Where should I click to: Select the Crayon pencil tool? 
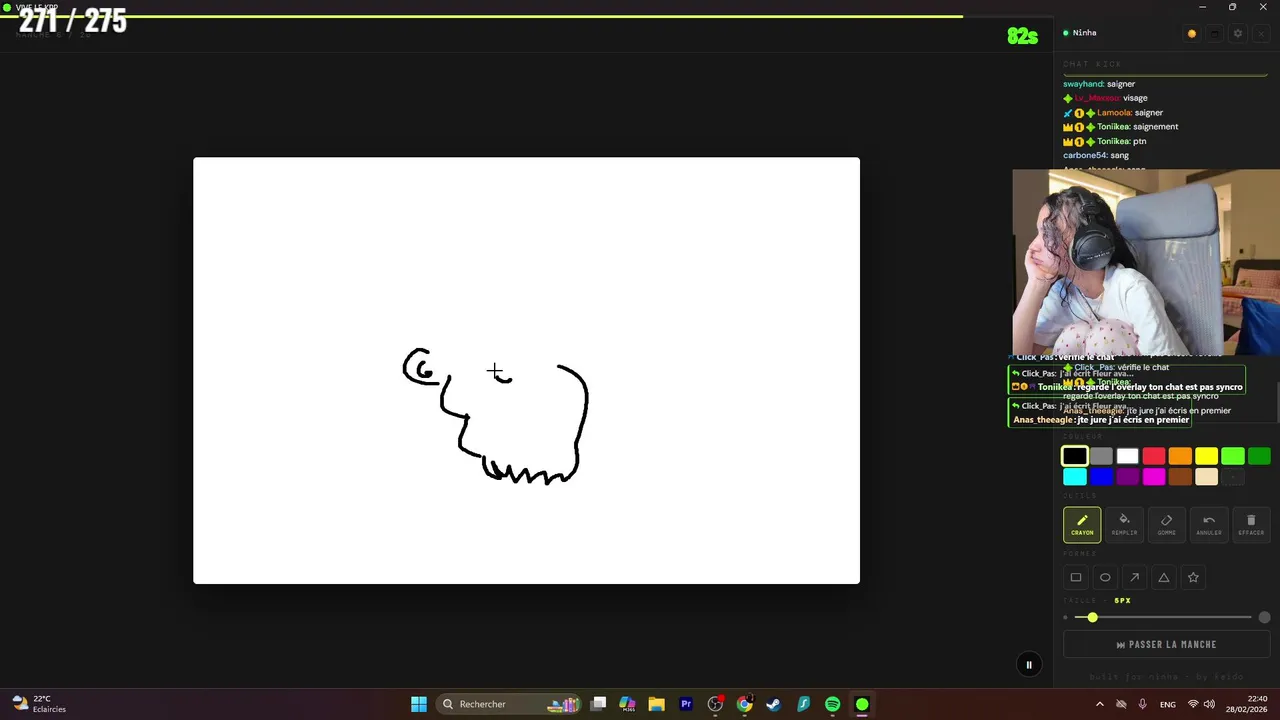[1082, 524]
